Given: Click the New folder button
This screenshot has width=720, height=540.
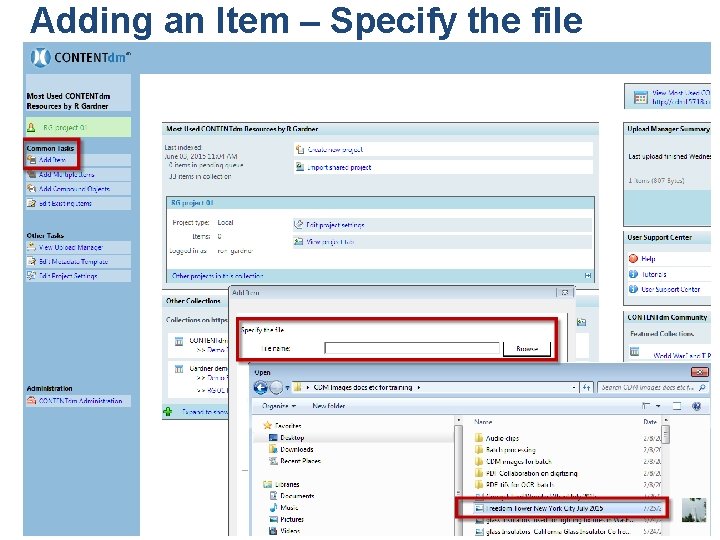Looking at the screenshot, I should point(329,406).
